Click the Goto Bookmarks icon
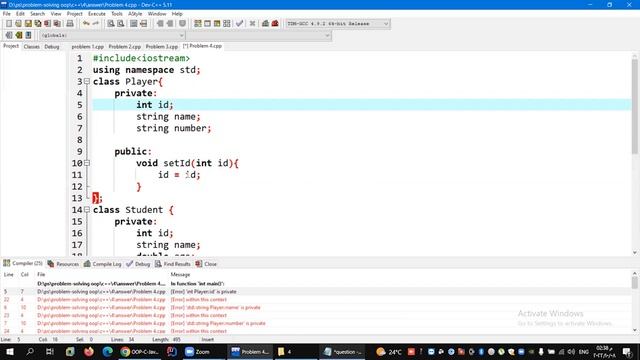The height and width of the screenshot is (360, 640). point(28,36)
